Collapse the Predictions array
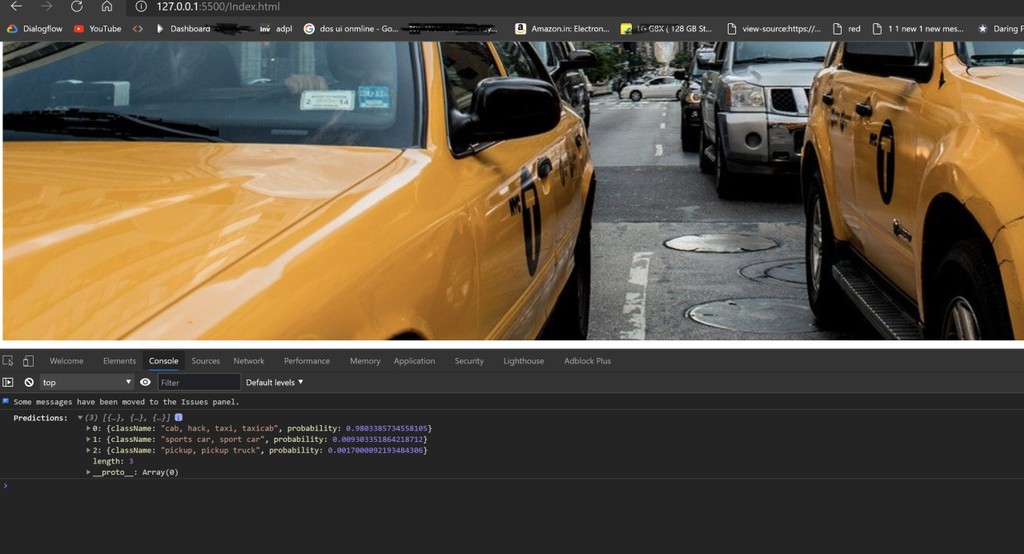This screenshot has width=1024, height=554. point(80,418)
